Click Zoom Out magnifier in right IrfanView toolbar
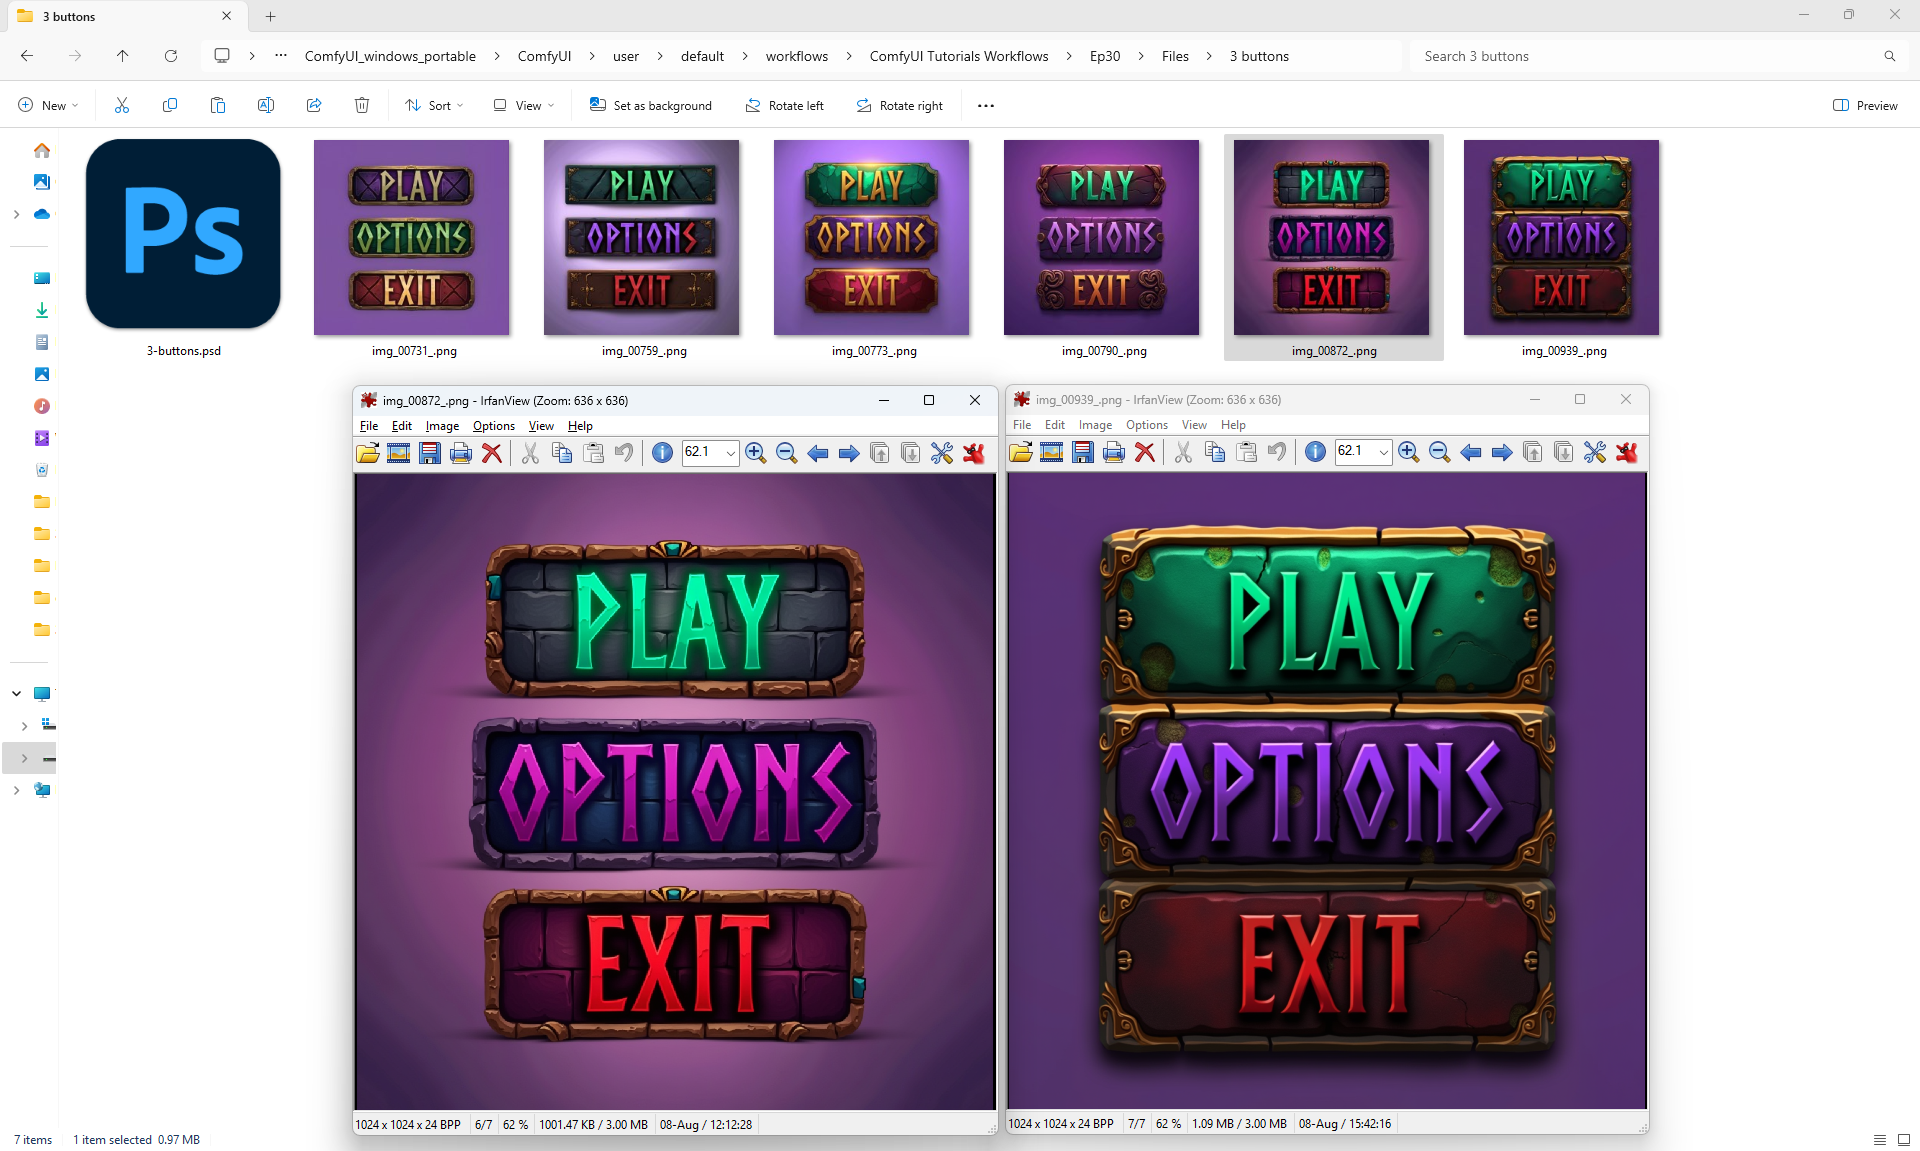The height and width of the screenshot is (1151, 1920). (1439, 452)
